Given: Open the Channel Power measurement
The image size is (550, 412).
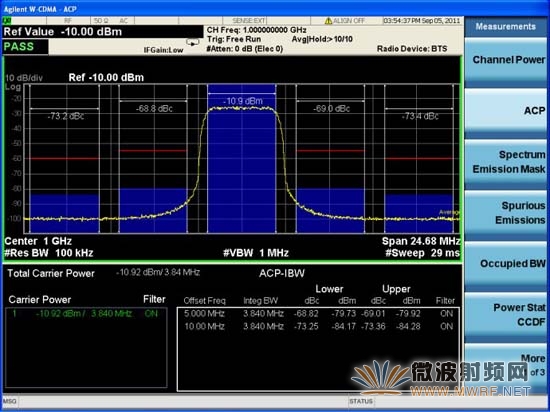Looking at the screenshot, I should tap(505, 60).
